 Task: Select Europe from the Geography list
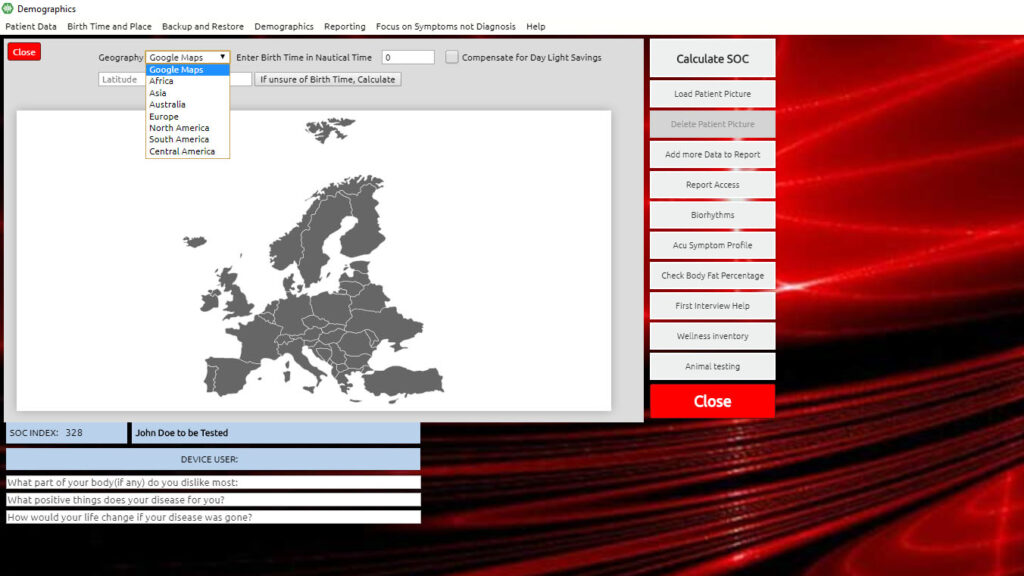pyautogui.click(x=164, y=117)
